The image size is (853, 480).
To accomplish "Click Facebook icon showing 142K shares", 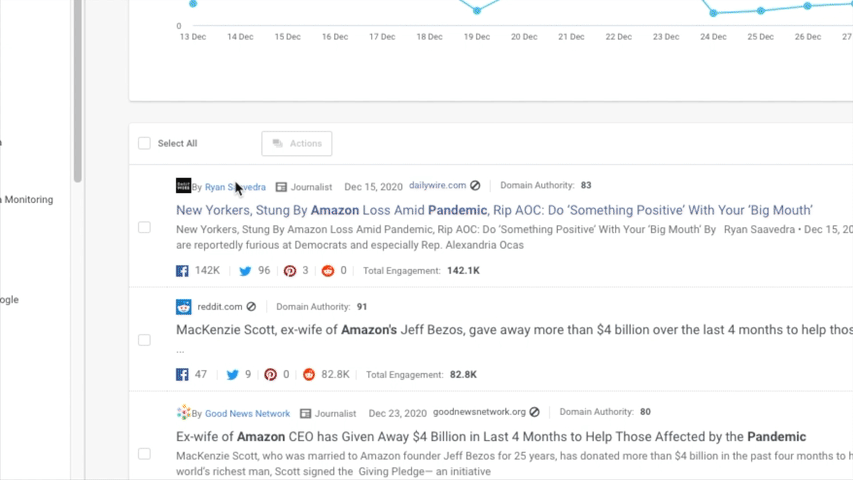I will [182, 271].
